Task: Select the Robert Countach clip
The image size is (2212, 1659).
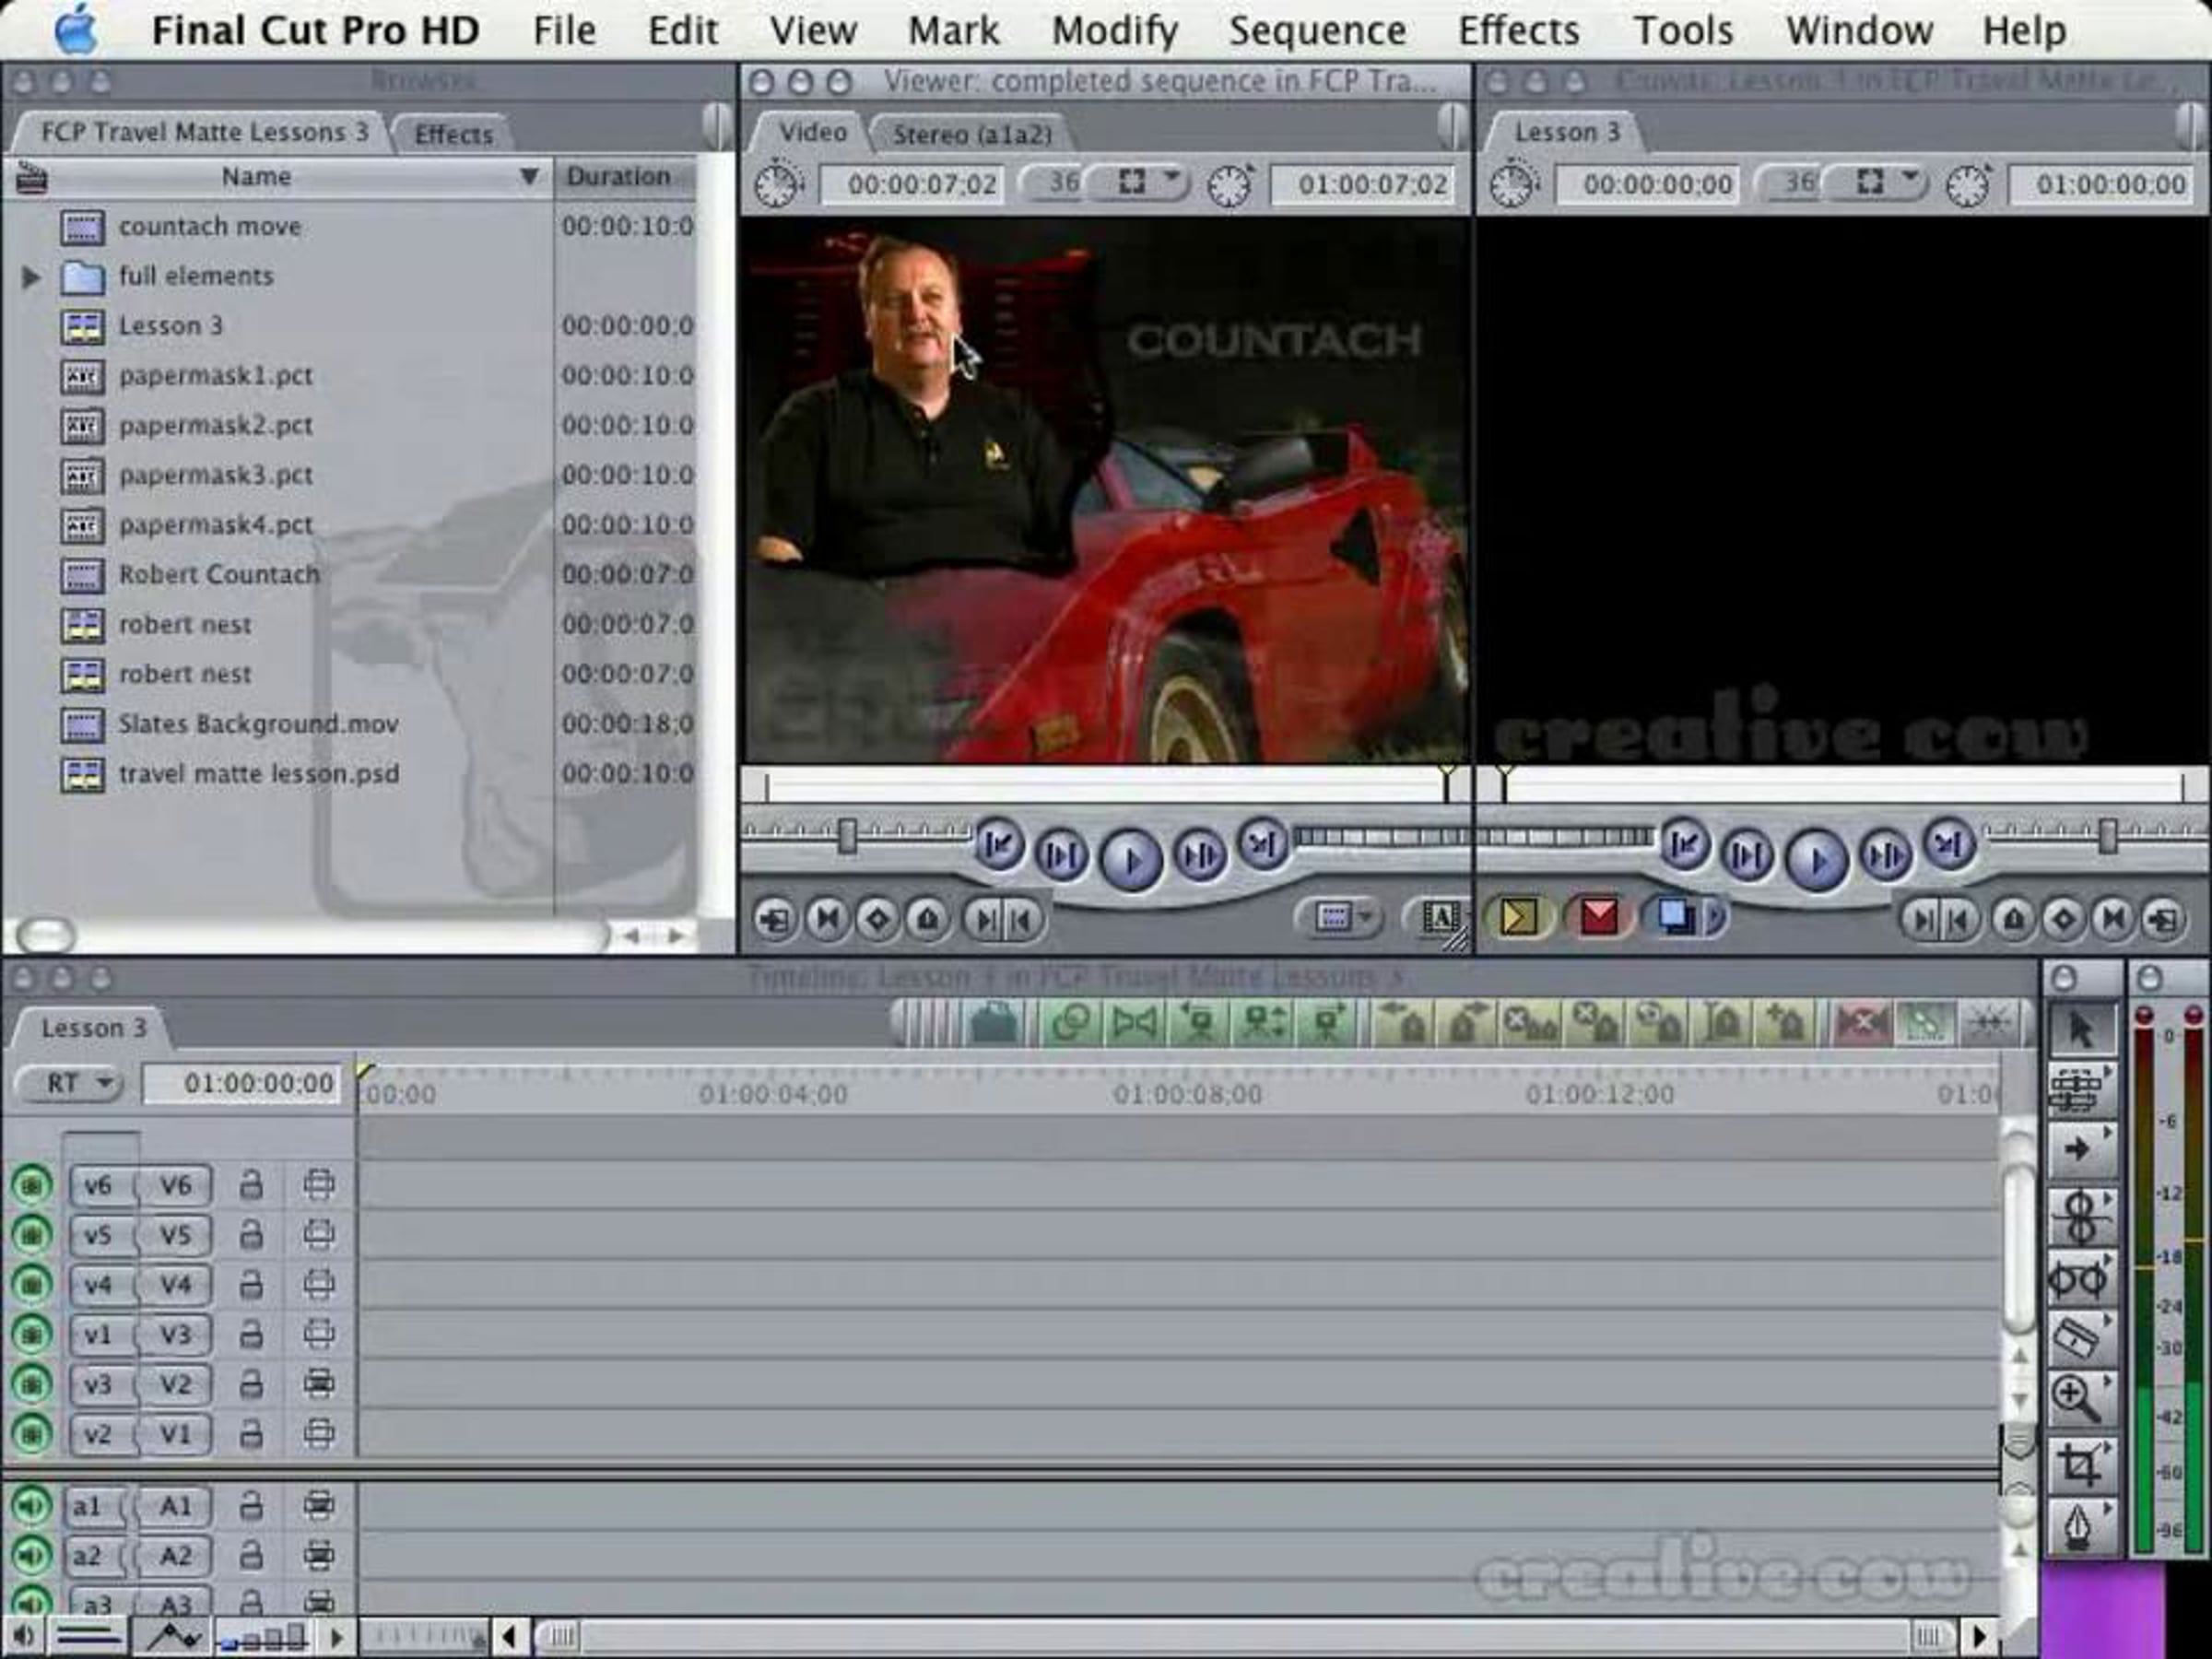Action: tap(218, 575)
